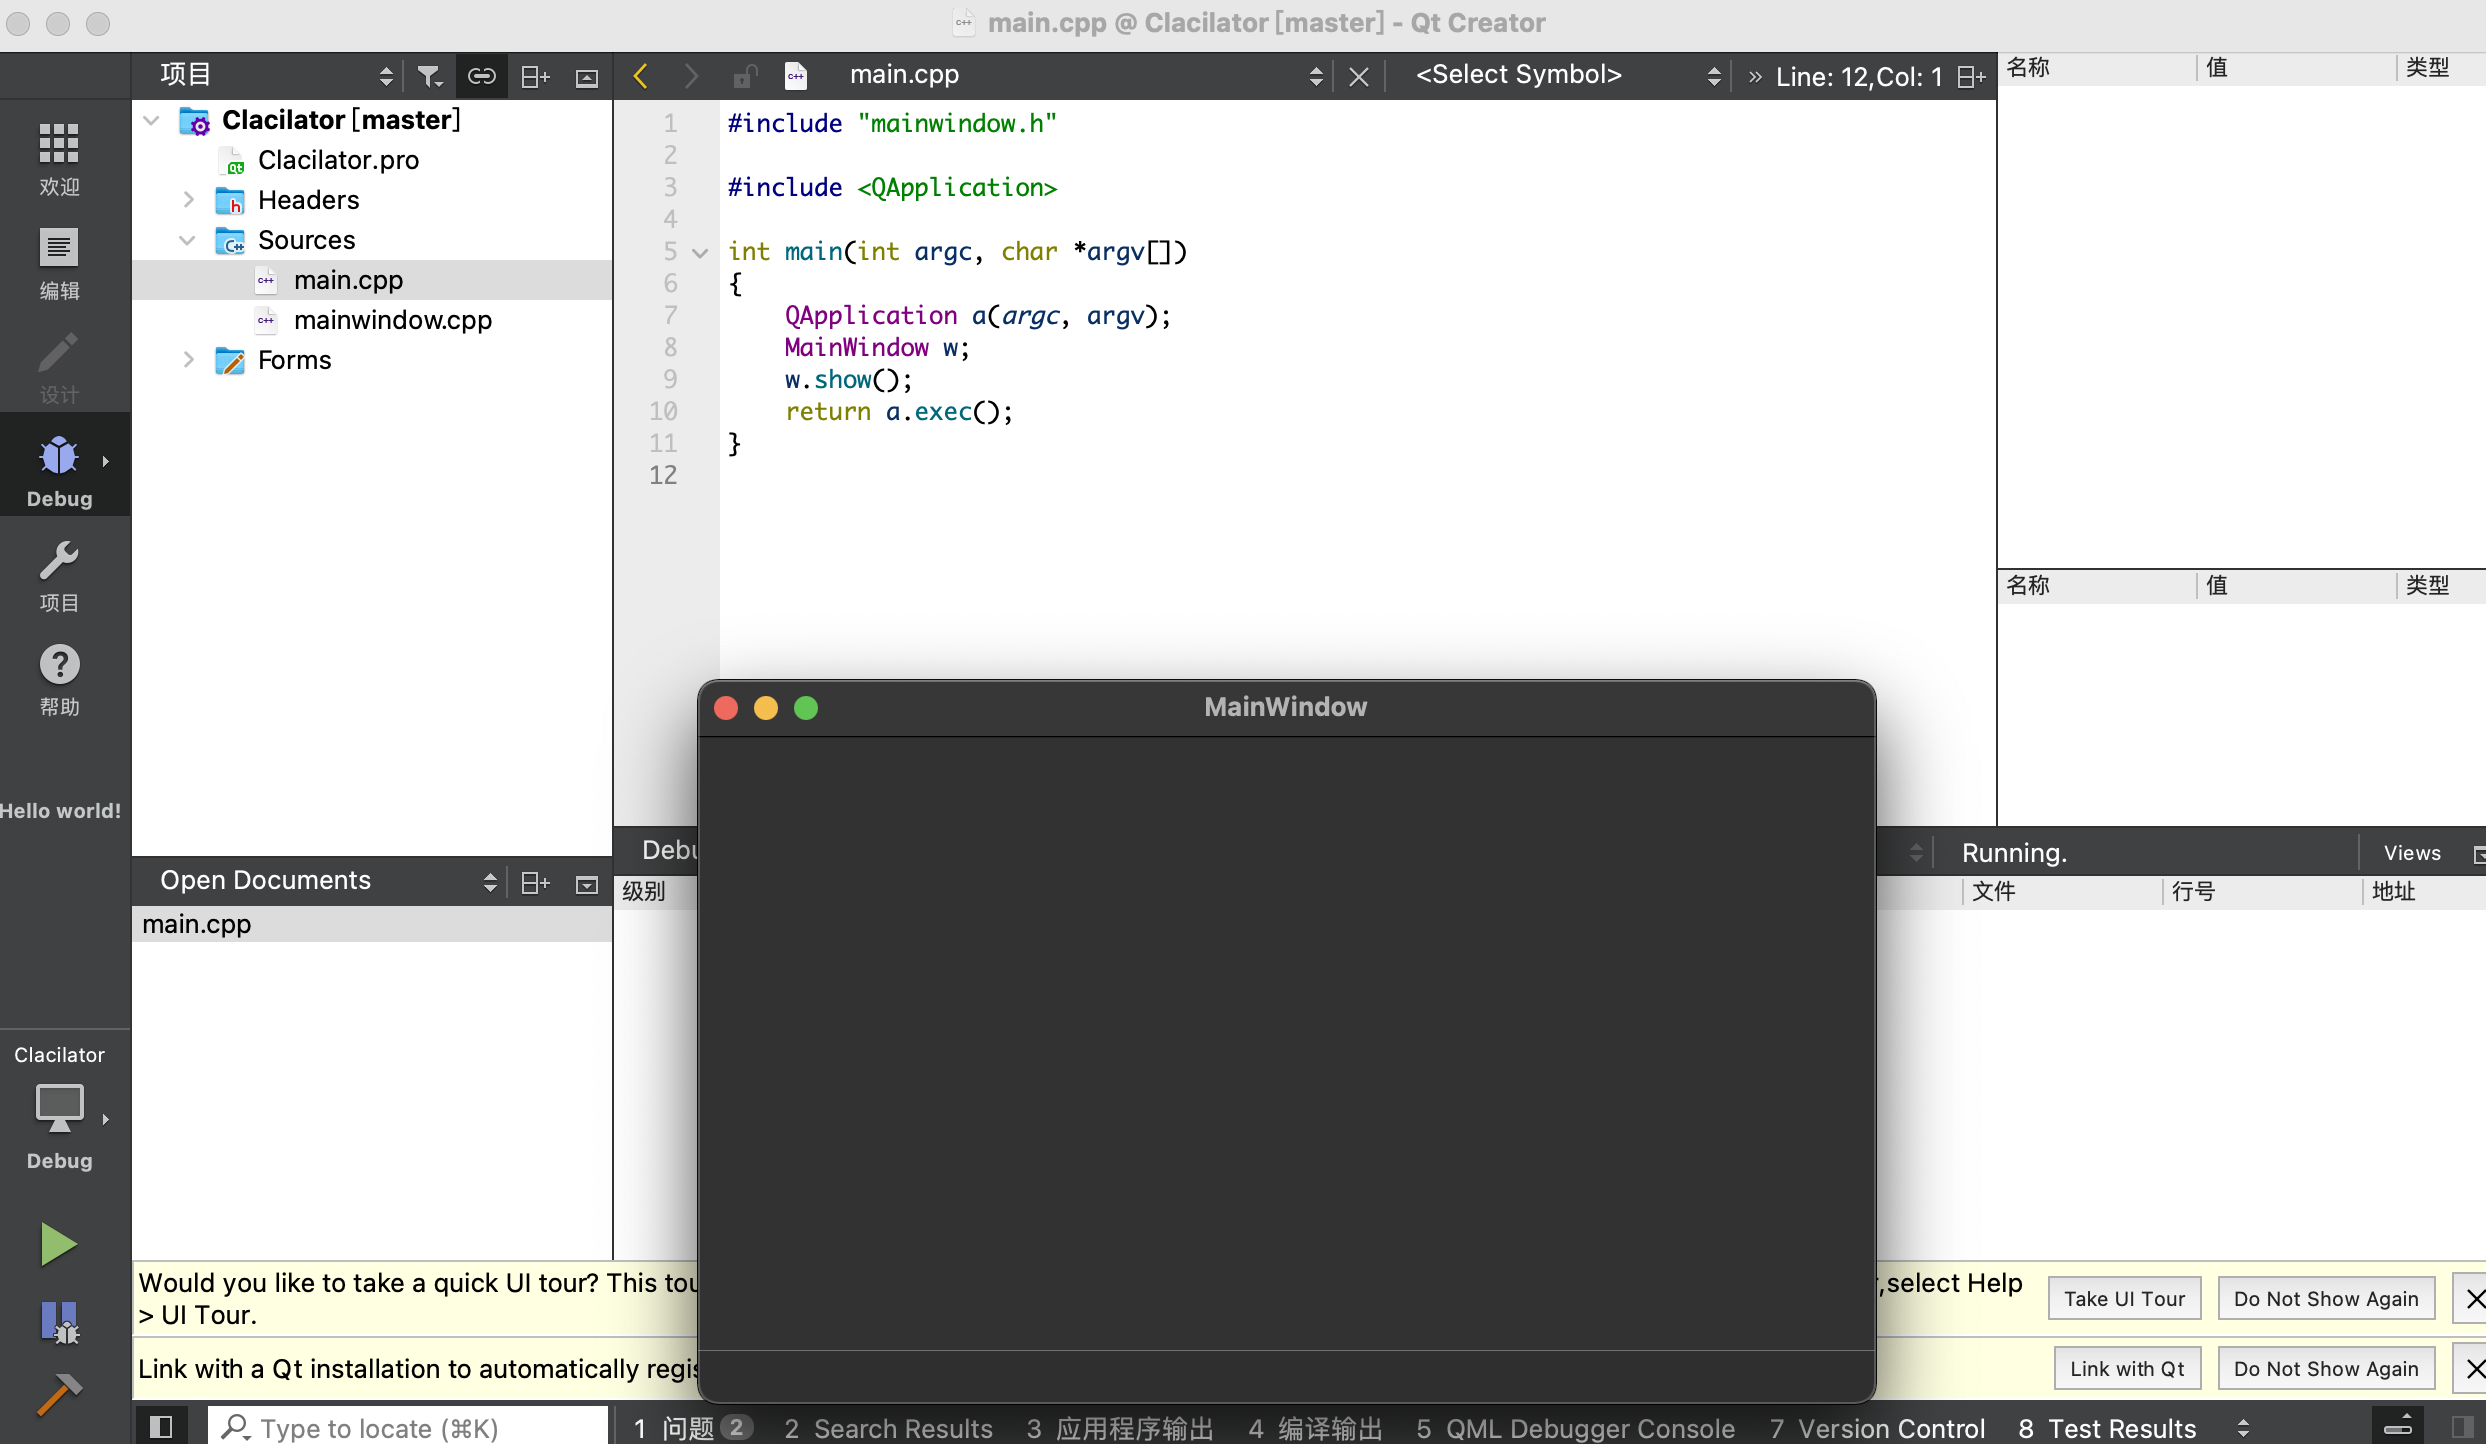The height and width of the screenshot is (1444, 2486).
Task: Open the Welcome mode icon
Action: coord(59,156)
